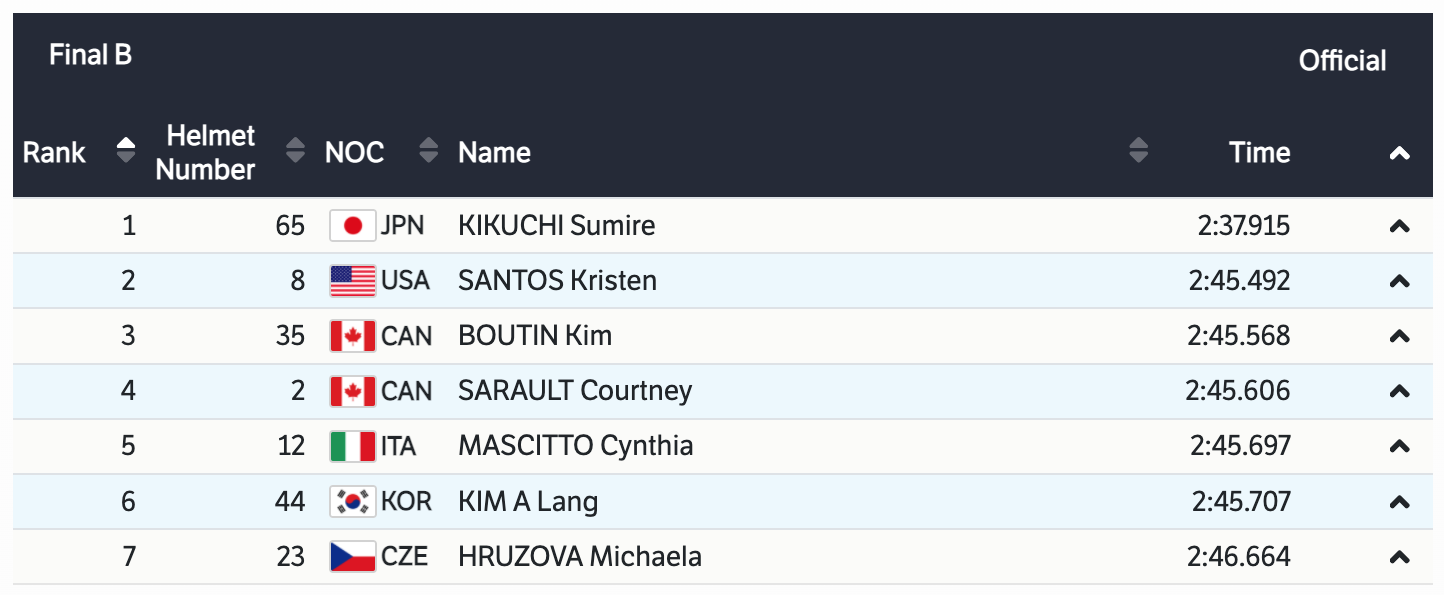Click the Czech flag icon
The width and height of the screenshot is (1444, 595).
pyautogui.click(x=352, y=556)
